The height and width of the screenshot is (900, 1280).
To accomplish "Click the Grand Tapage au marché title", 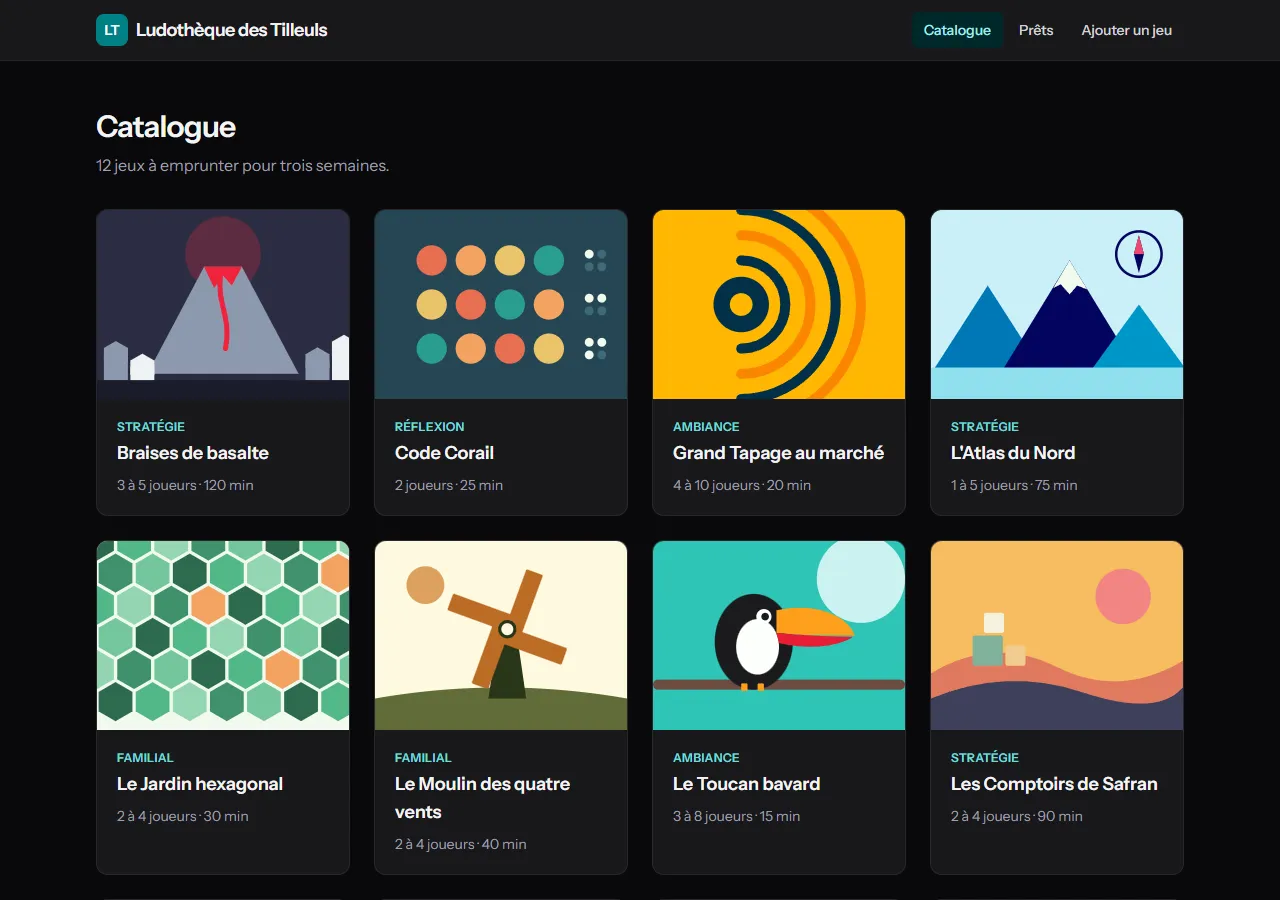I will coord(778,453).
